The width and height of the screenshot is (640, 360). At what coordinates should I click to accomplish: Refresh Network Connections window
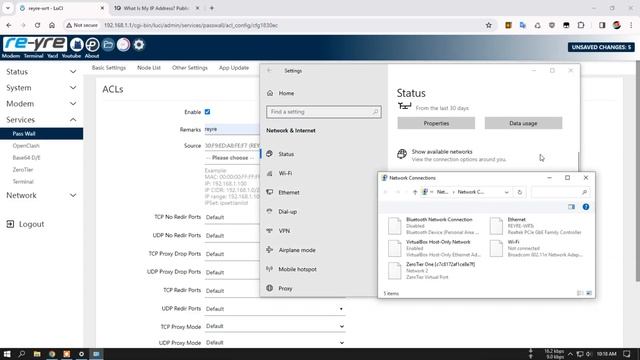tap(520, 192)
